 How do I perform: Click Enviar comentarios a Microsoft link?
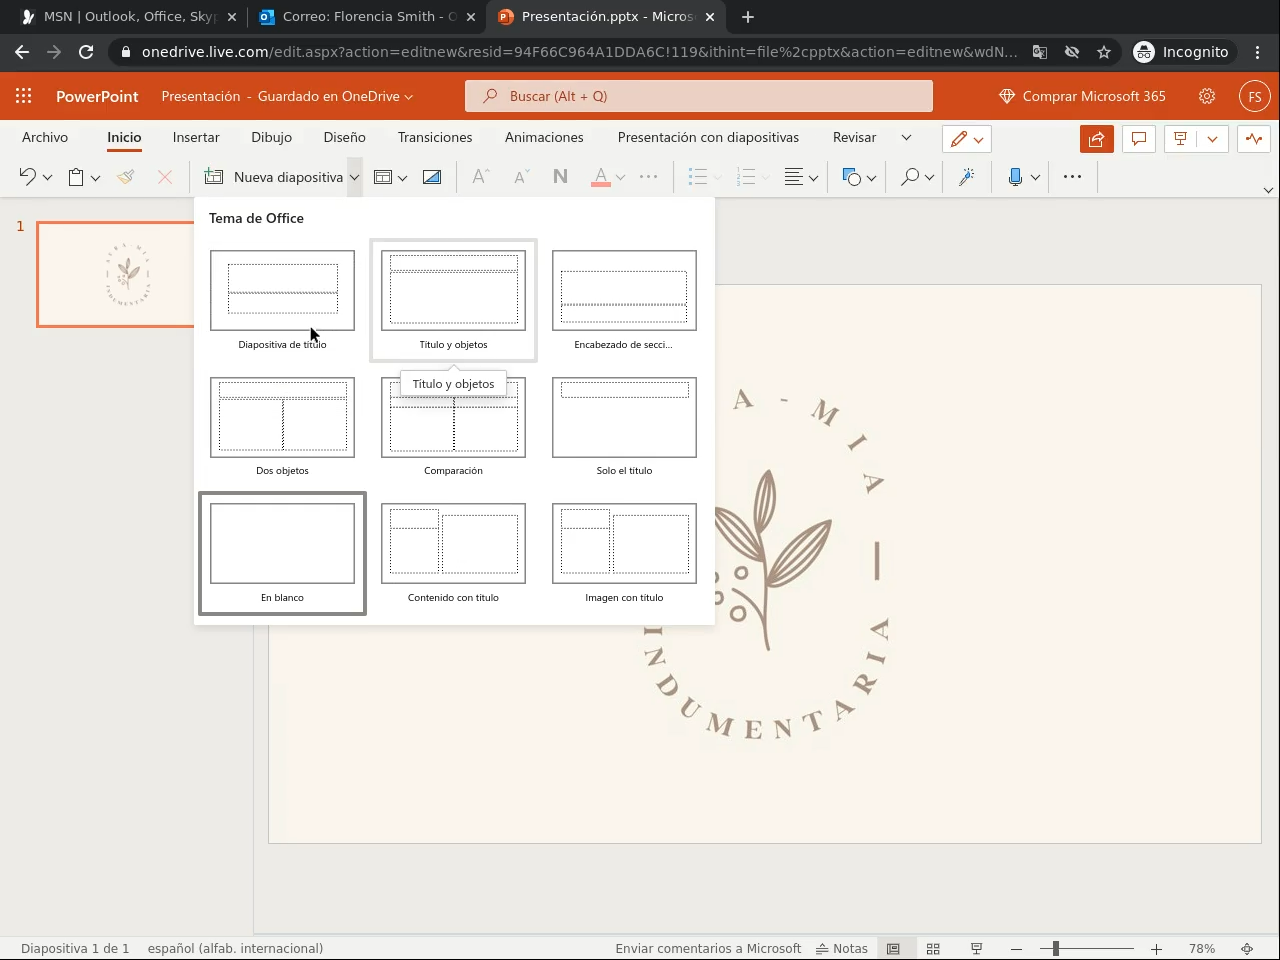[708, 948]
